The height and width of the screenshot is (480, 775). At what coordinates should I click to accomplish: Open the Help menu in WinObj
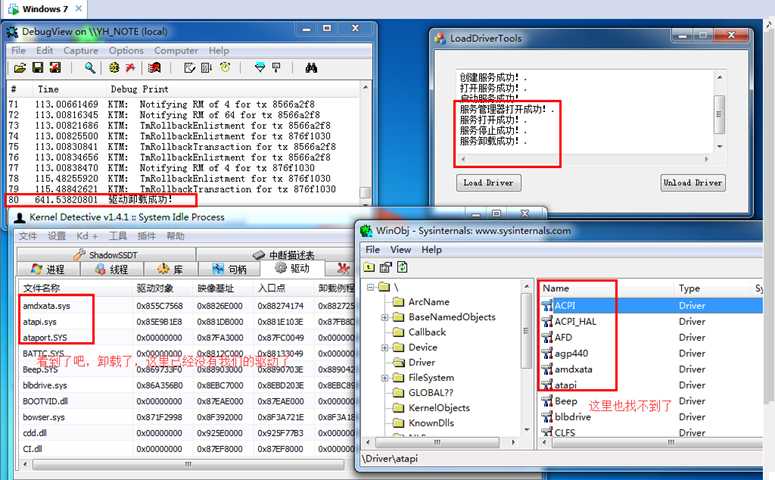click(x=431, y=250)
